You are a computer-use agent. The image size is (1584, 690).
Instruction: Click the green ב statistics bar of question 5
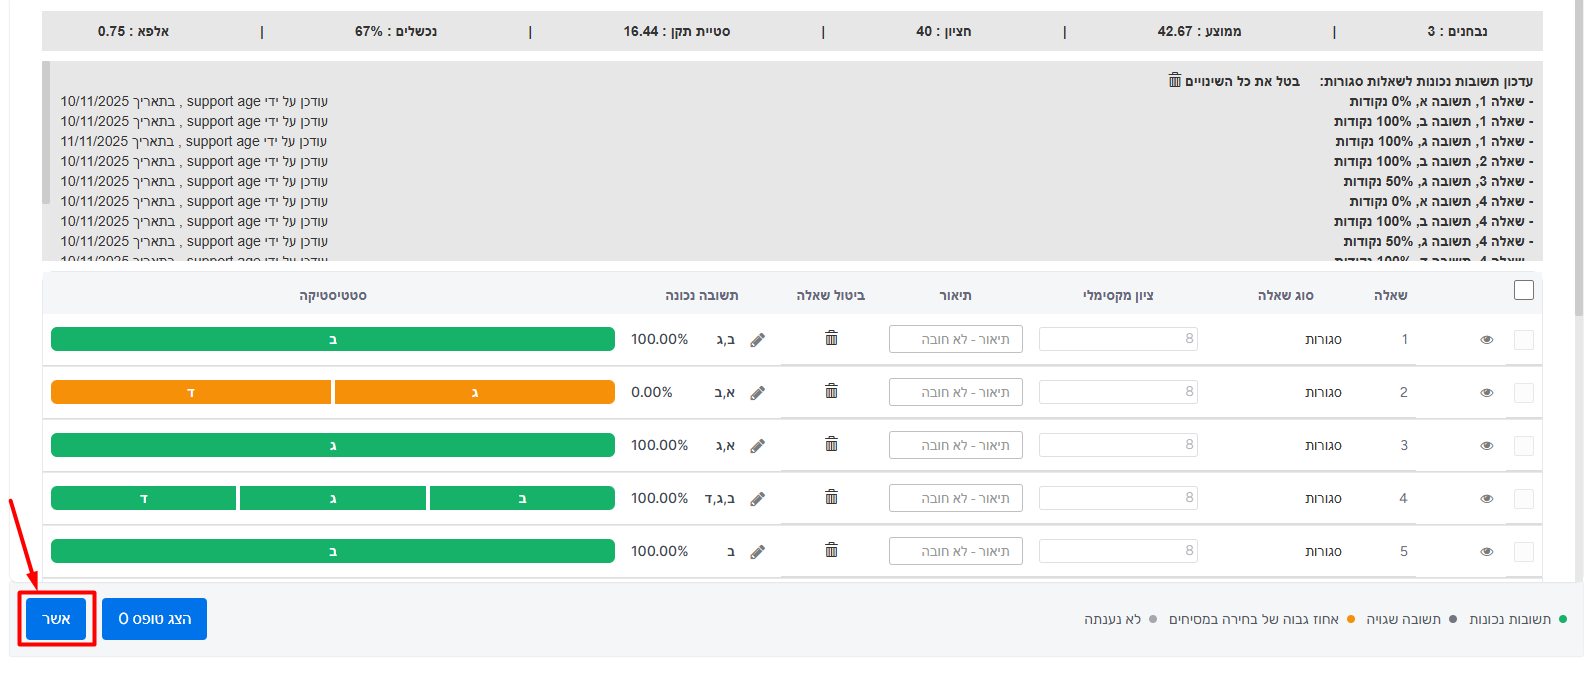click(333, 551)
